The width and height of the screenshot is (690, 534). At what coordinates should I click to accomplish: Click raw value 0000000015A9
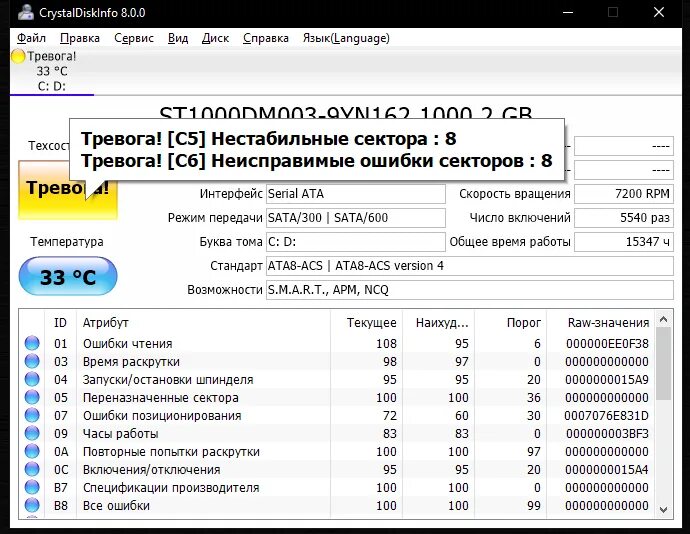click(x=607, y=379)
